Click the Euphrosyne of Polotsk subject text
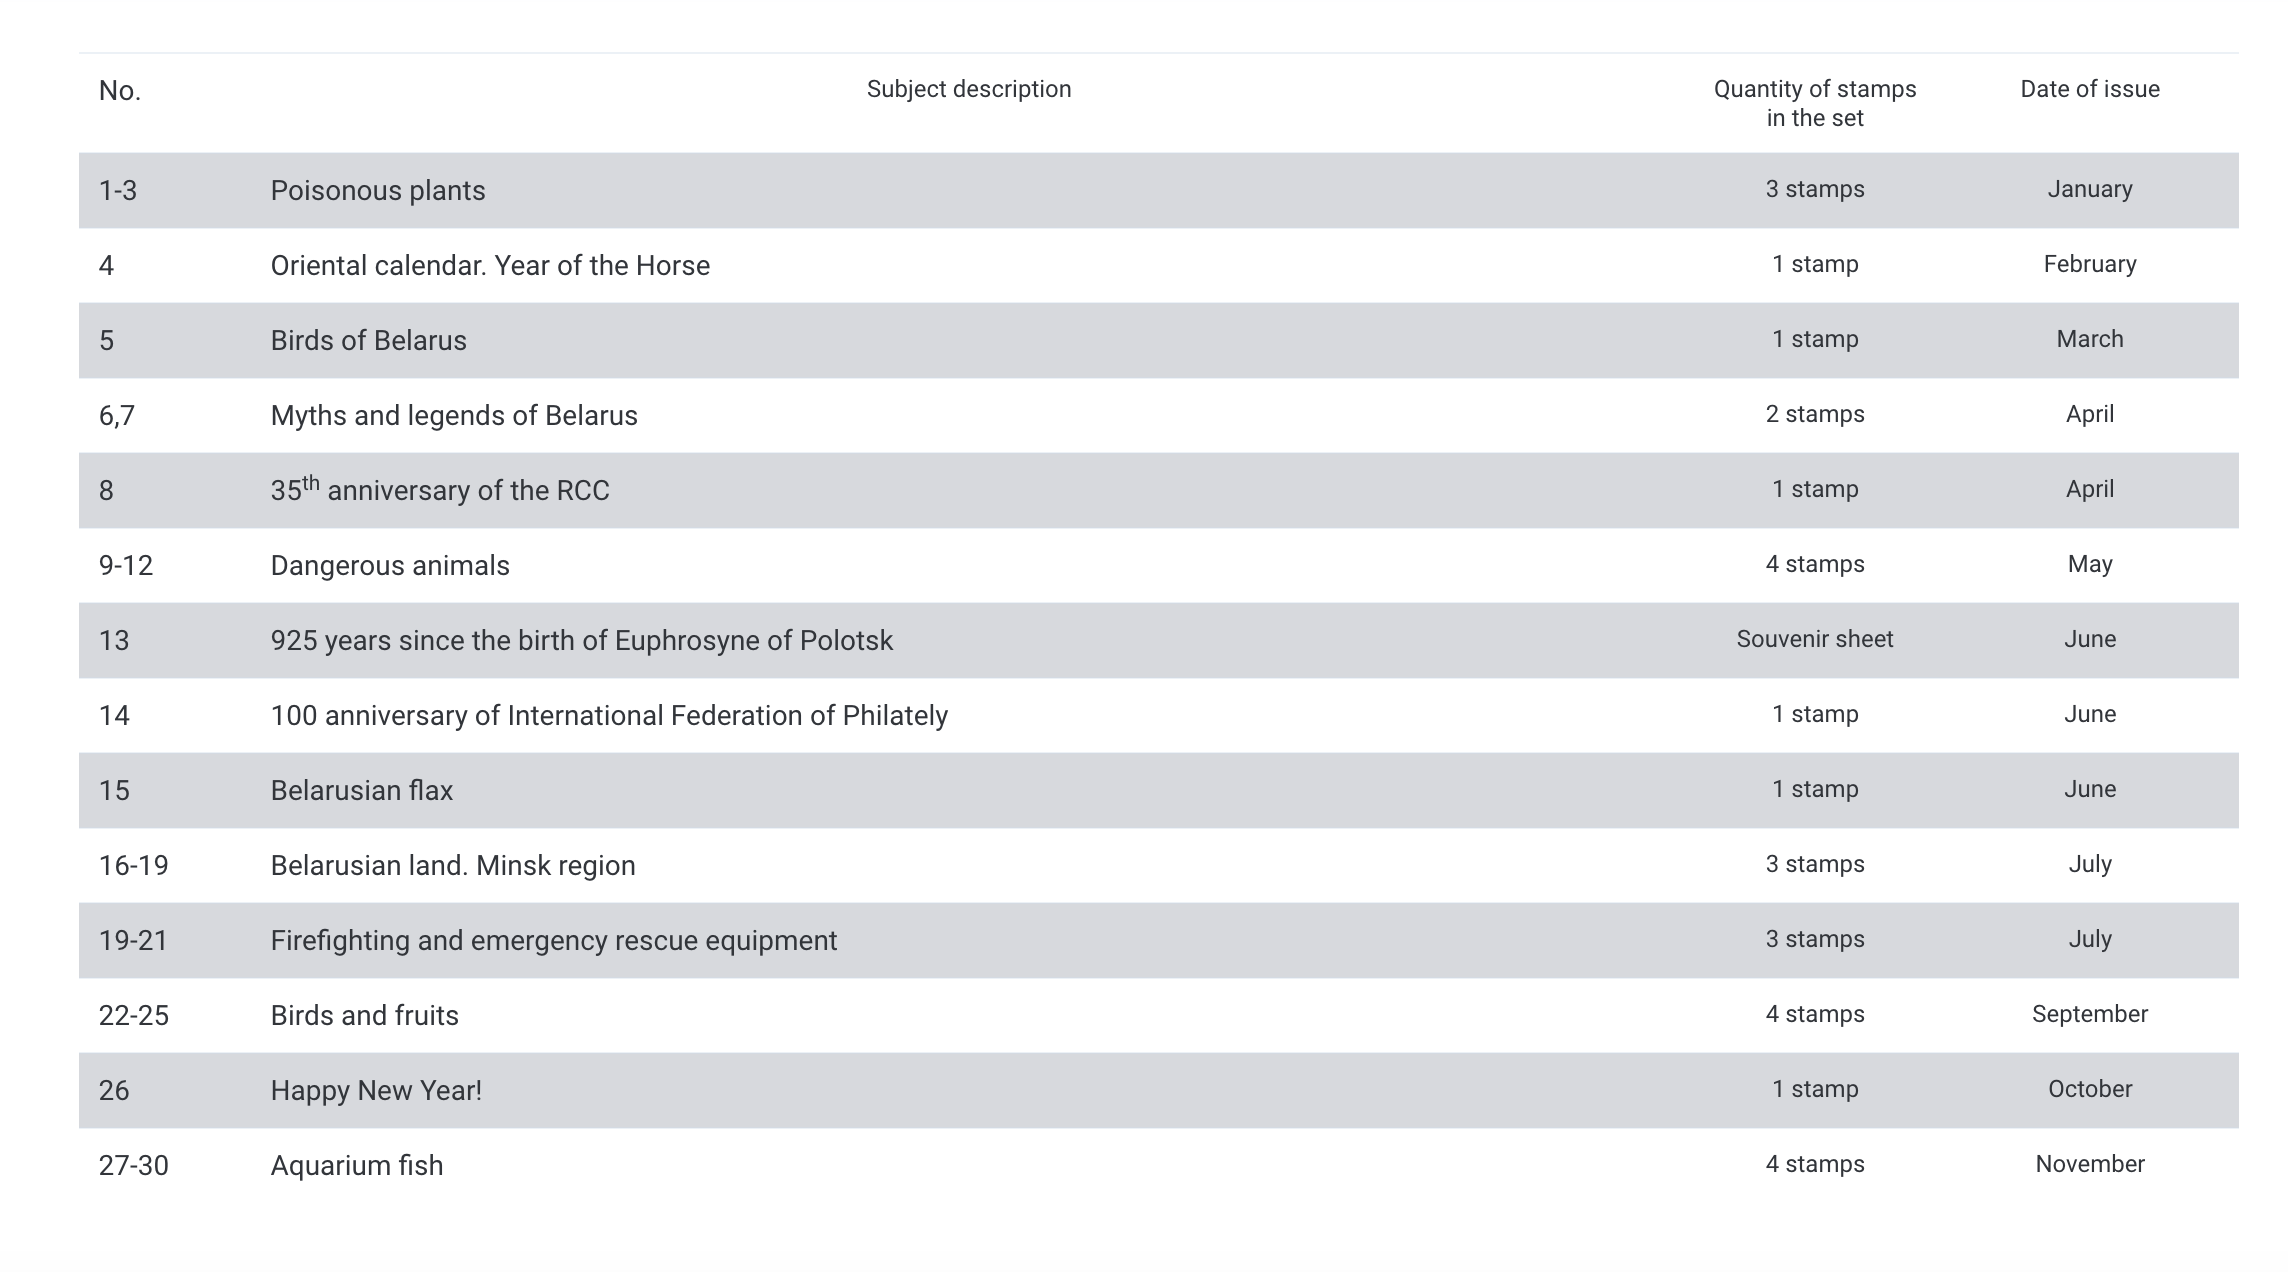The image size is (2288, 1272). [581, 640]
